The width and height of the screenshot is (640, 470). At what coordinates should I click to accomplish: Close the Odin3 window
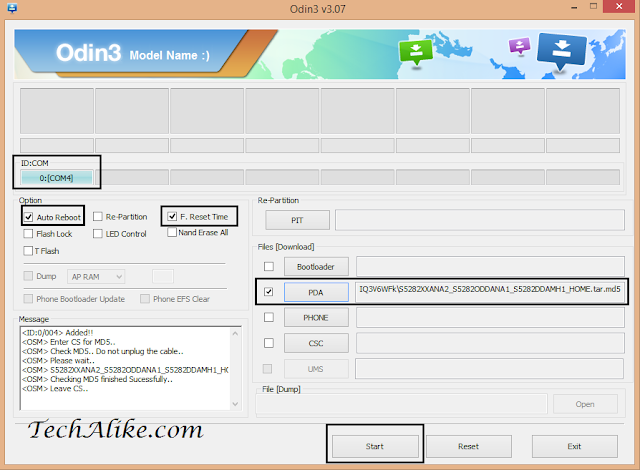click(619, 7)
